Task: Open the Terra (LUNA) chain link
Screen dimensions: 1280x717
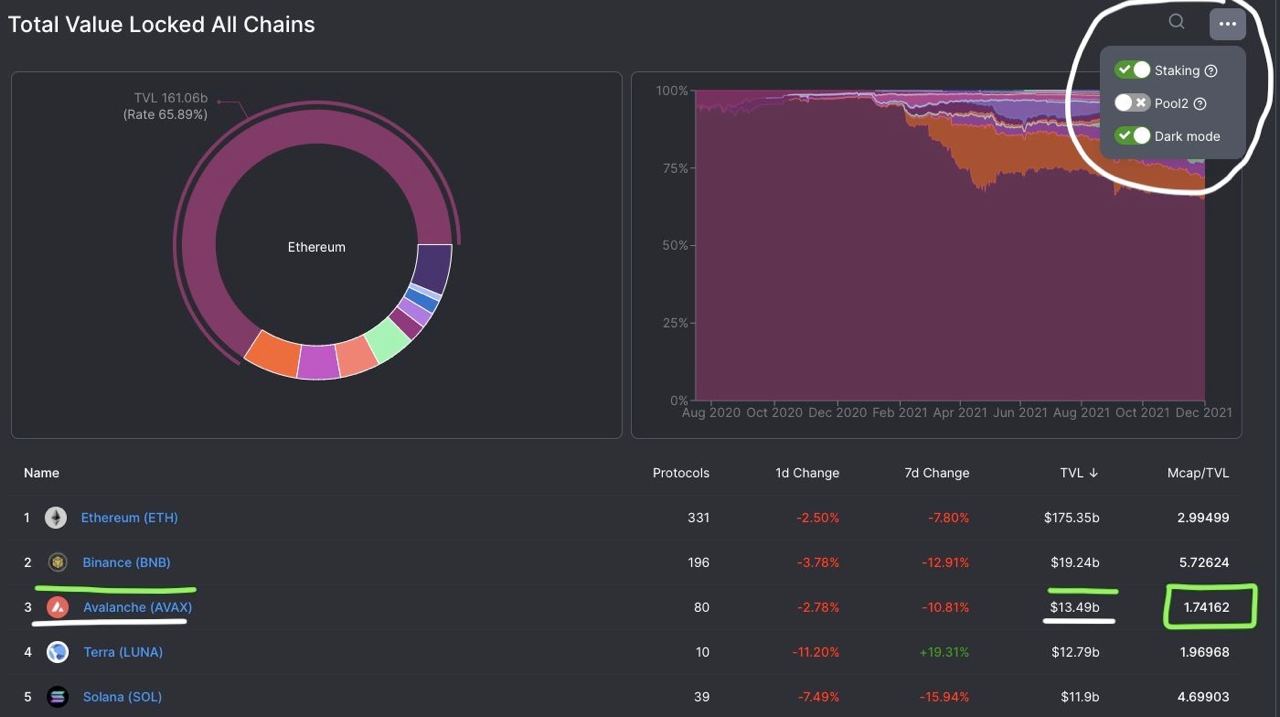Action: (x=123, y=652)
